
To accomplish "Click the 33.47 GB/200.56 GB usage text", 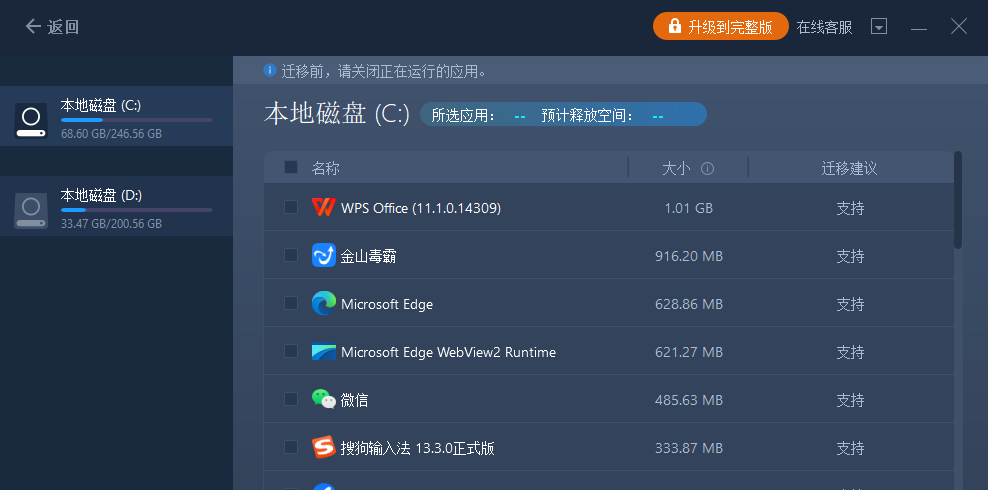I will (x=112, y=224).
